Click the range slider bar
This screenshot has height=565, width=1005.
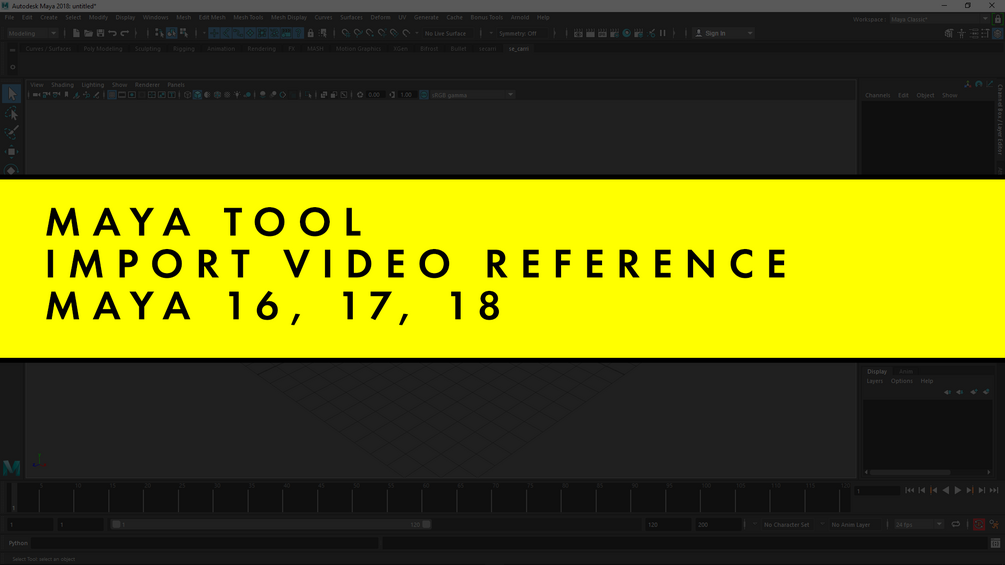270,525
